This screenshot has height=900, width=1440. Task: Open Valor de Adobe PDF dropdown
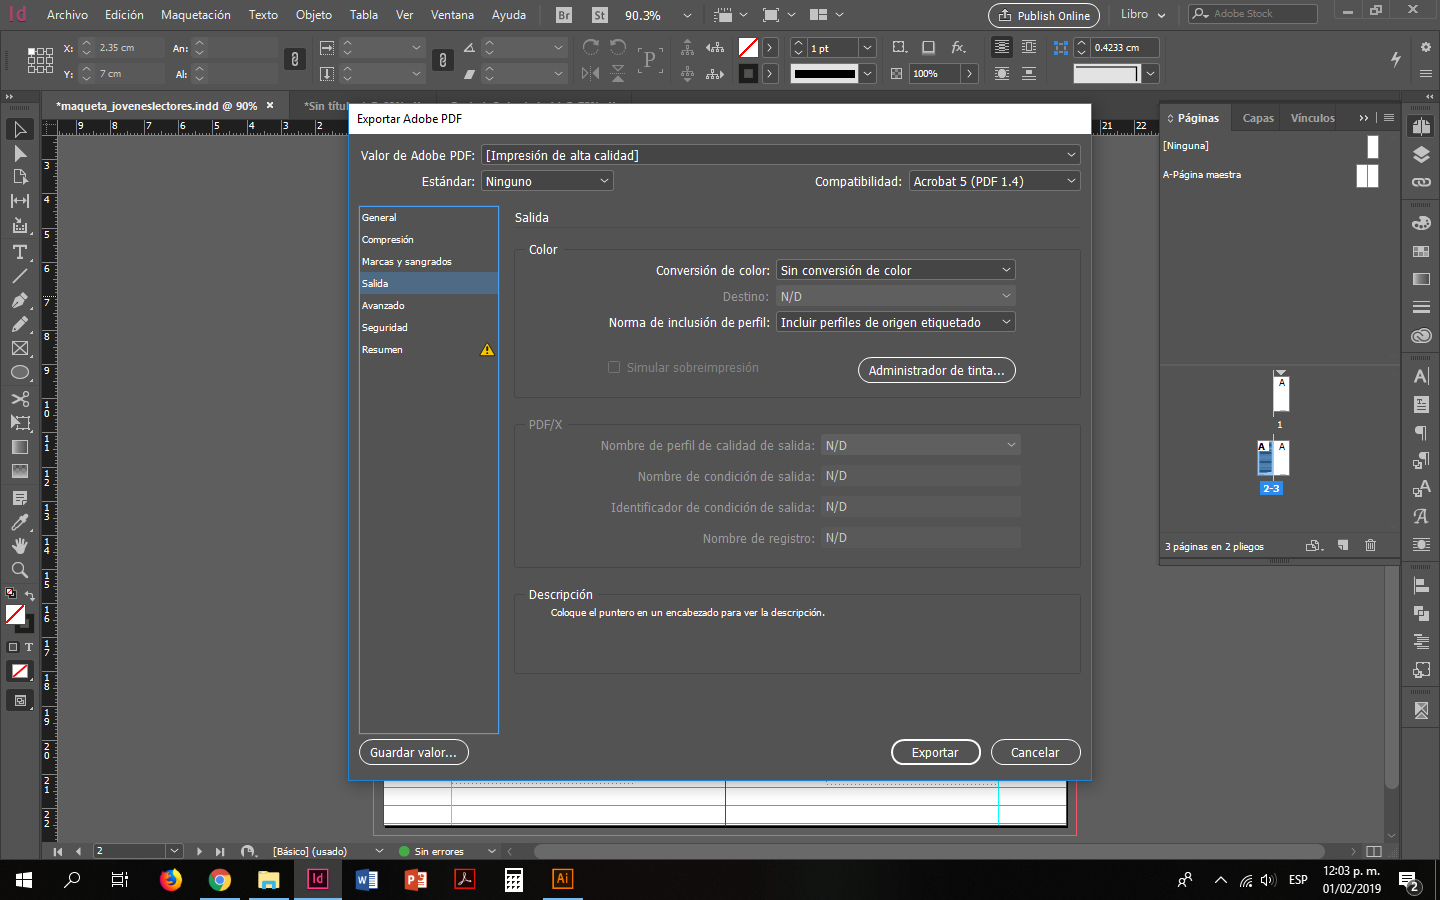click(x=781, y=155)
